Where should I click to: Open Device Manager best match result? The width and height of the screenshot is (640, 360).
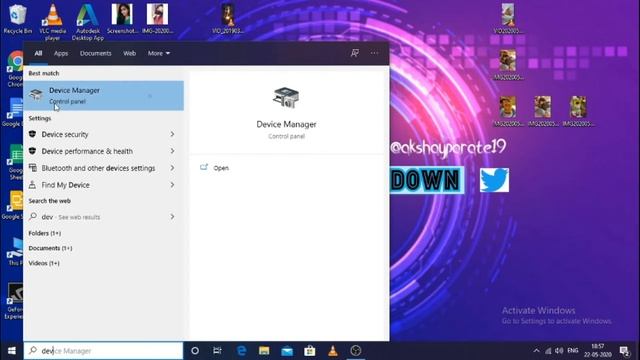(x=104, y=96)
